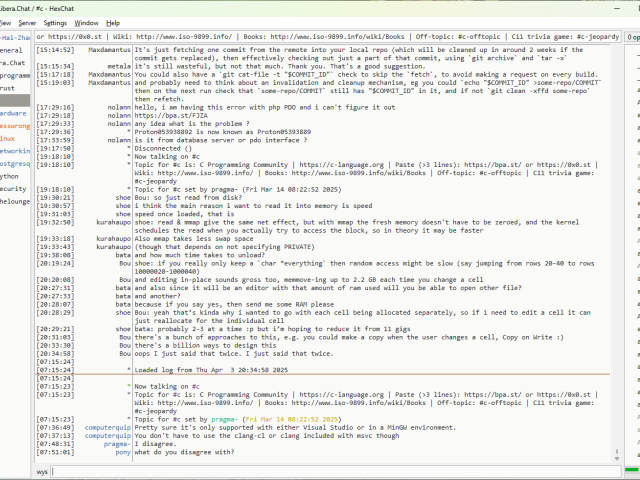Viewport: 640px width, 480px height.
Task: Open the lesswrong channel
Action: pyautogui.click(x=14, y=127)
